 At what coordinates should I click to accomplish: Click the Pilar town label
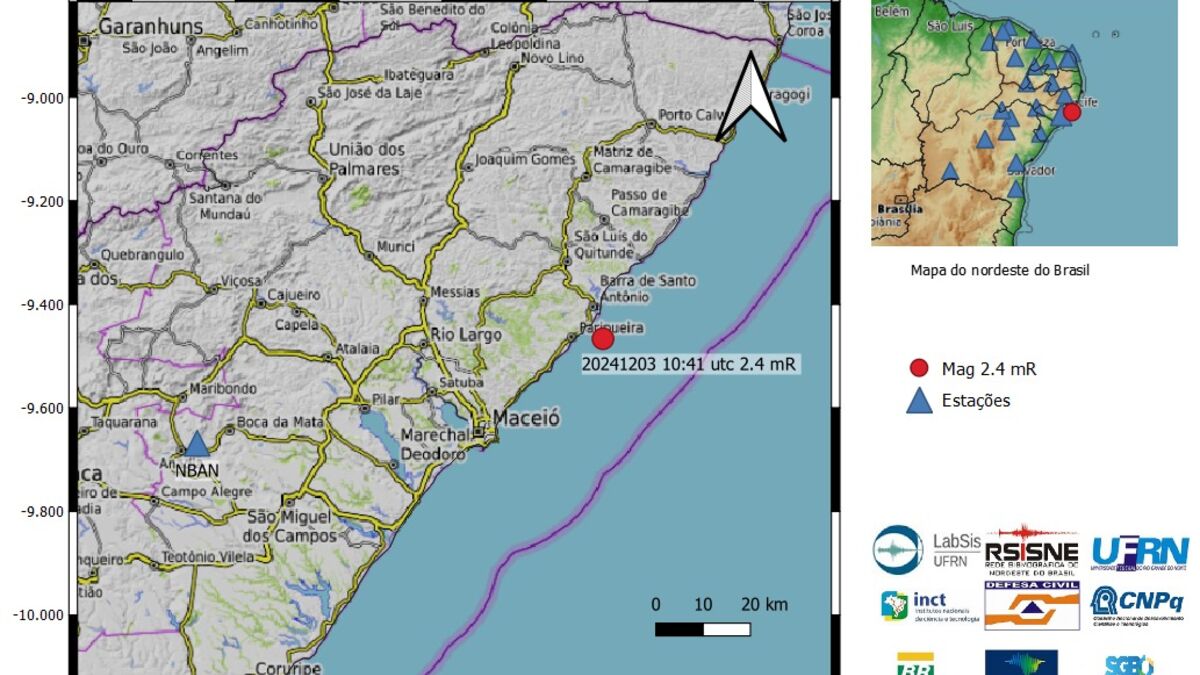(386, 399)
